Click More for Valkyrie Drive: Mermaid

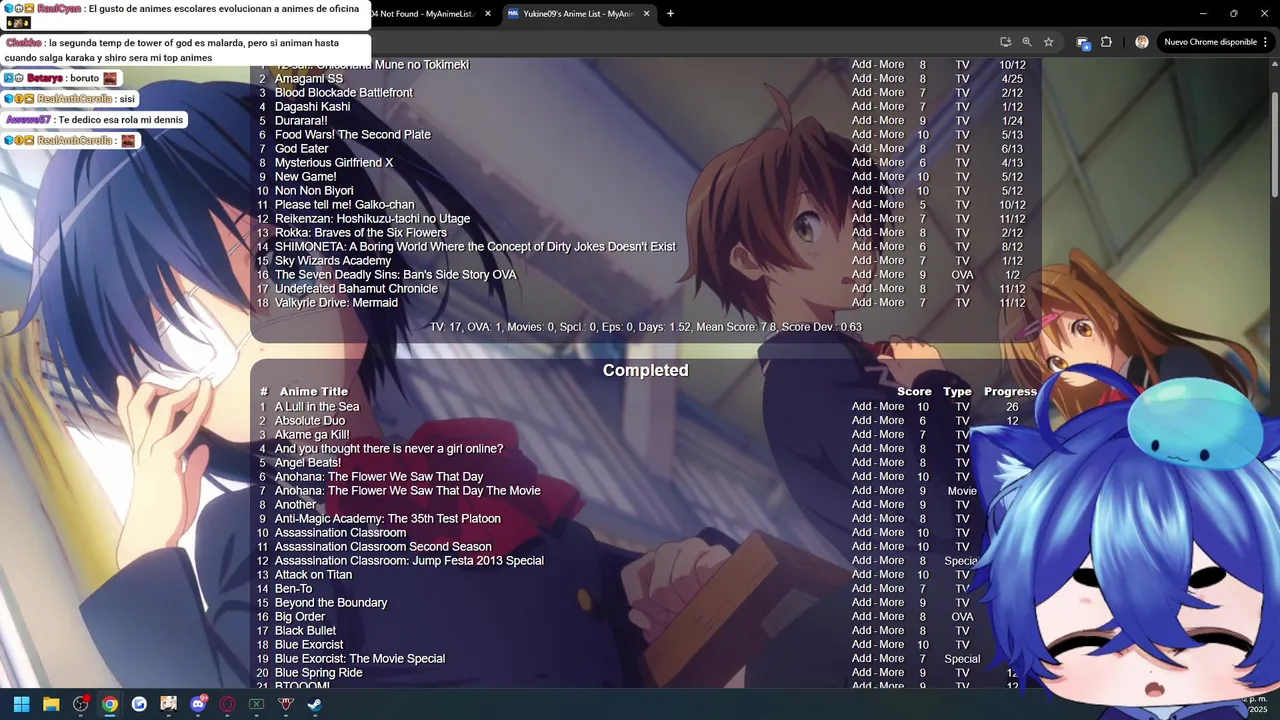pyautogui.click(x=892, y=303)
